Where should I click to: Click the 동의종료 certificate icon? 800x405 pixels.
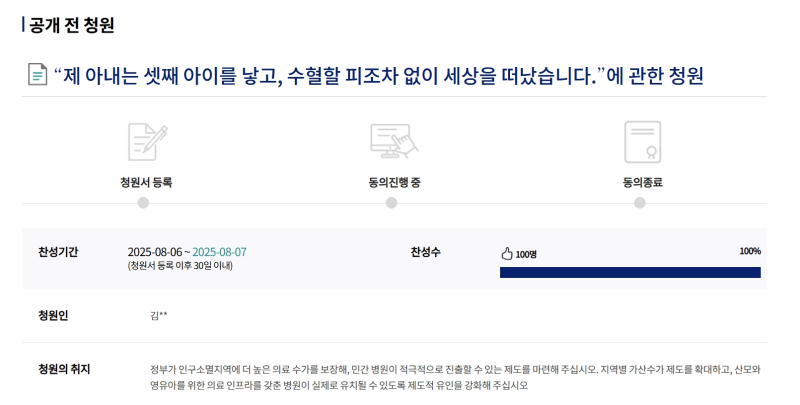[642, 142]
